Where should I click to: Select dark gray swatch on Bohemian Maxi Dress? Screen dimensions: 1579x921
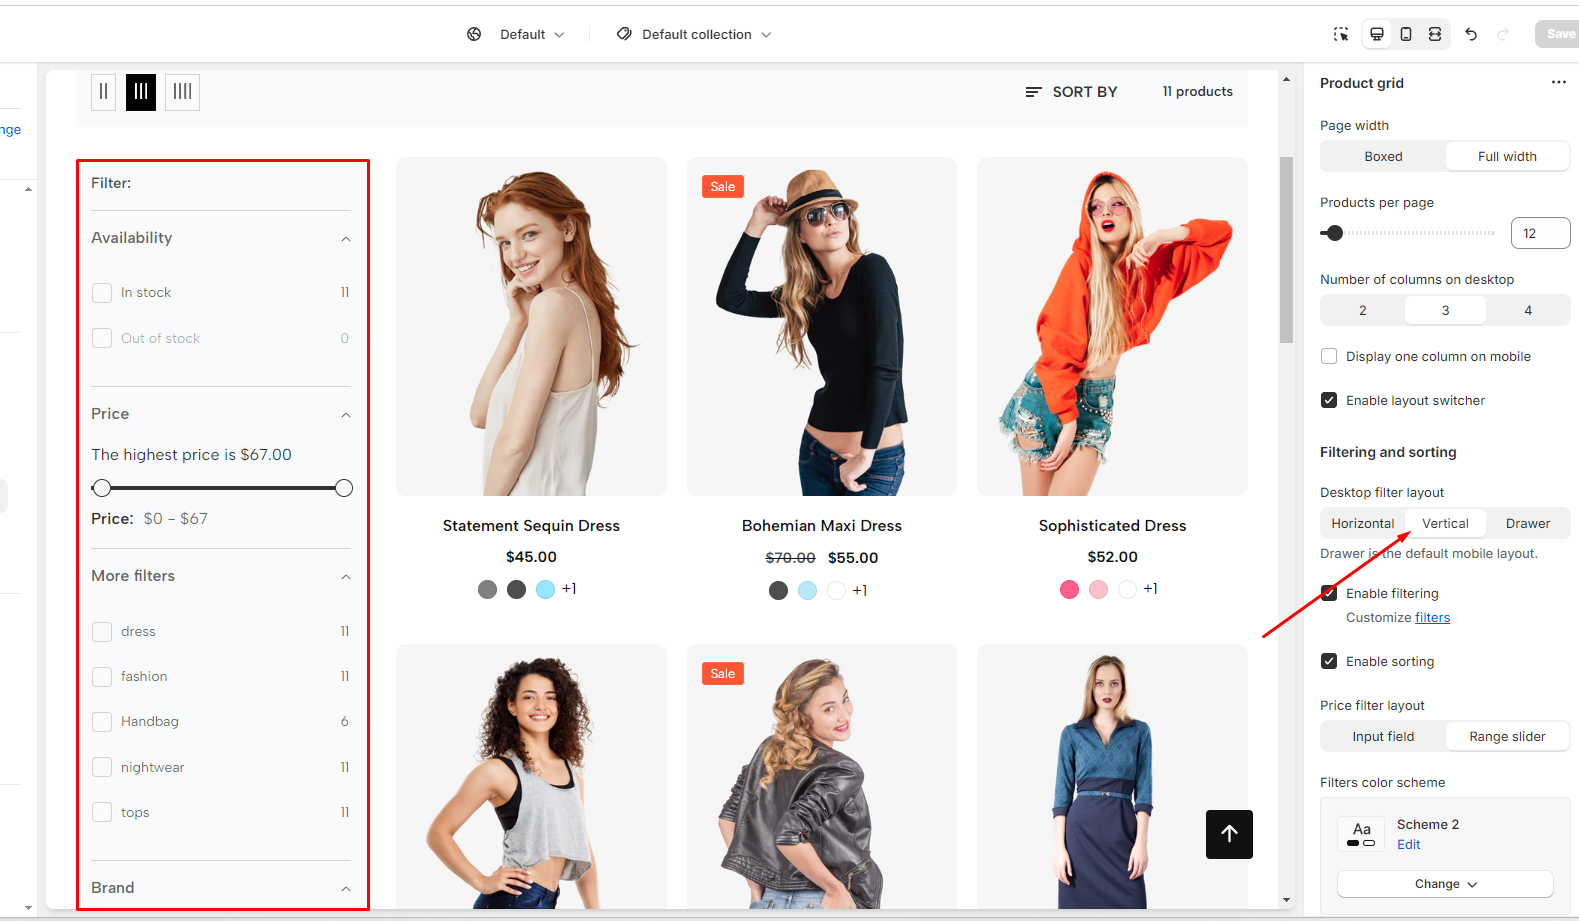[x=778, y=590]
